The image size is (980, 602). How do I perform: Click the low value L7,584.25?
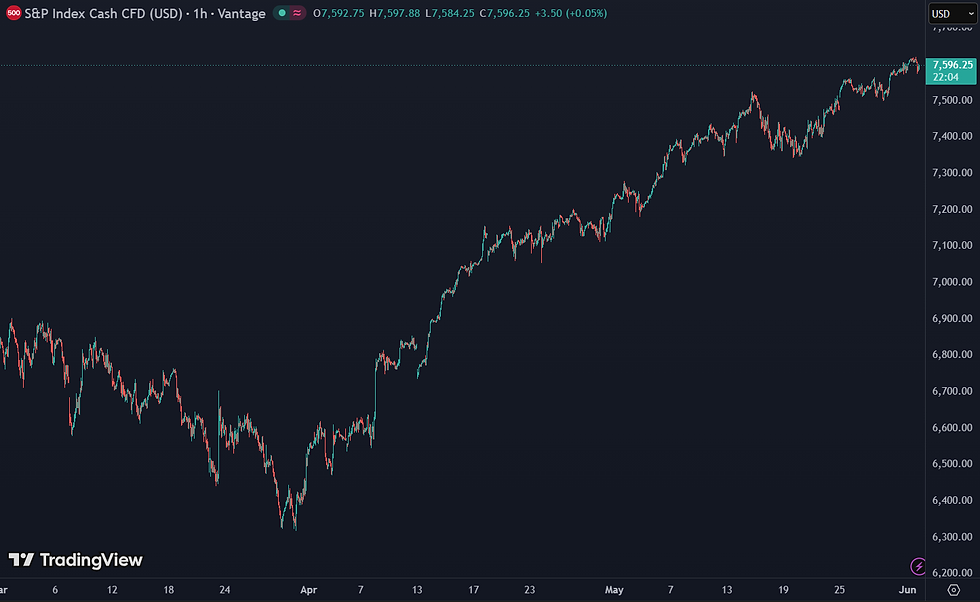pos(449,13)
